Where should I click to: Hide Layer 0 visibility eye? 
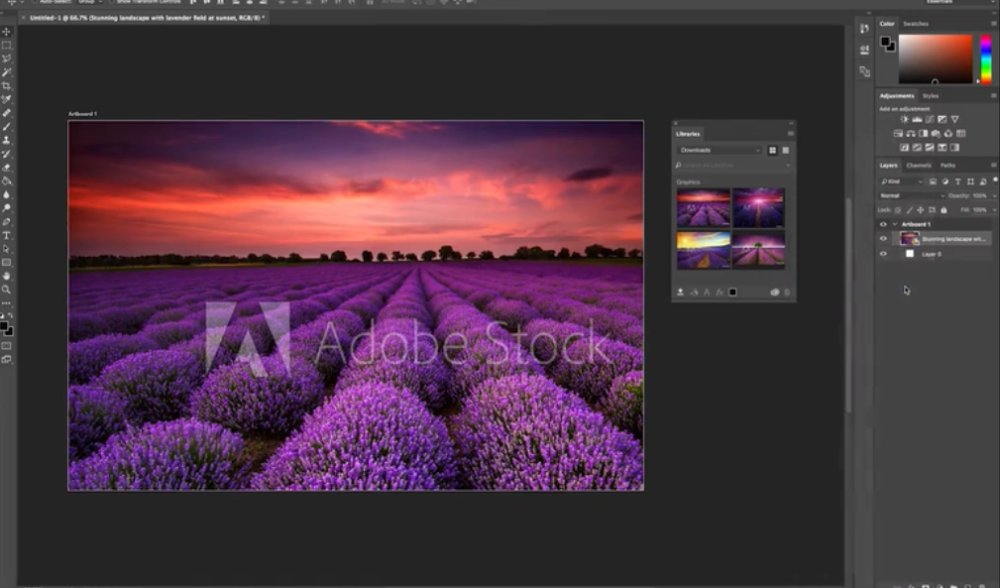point(883,254)
